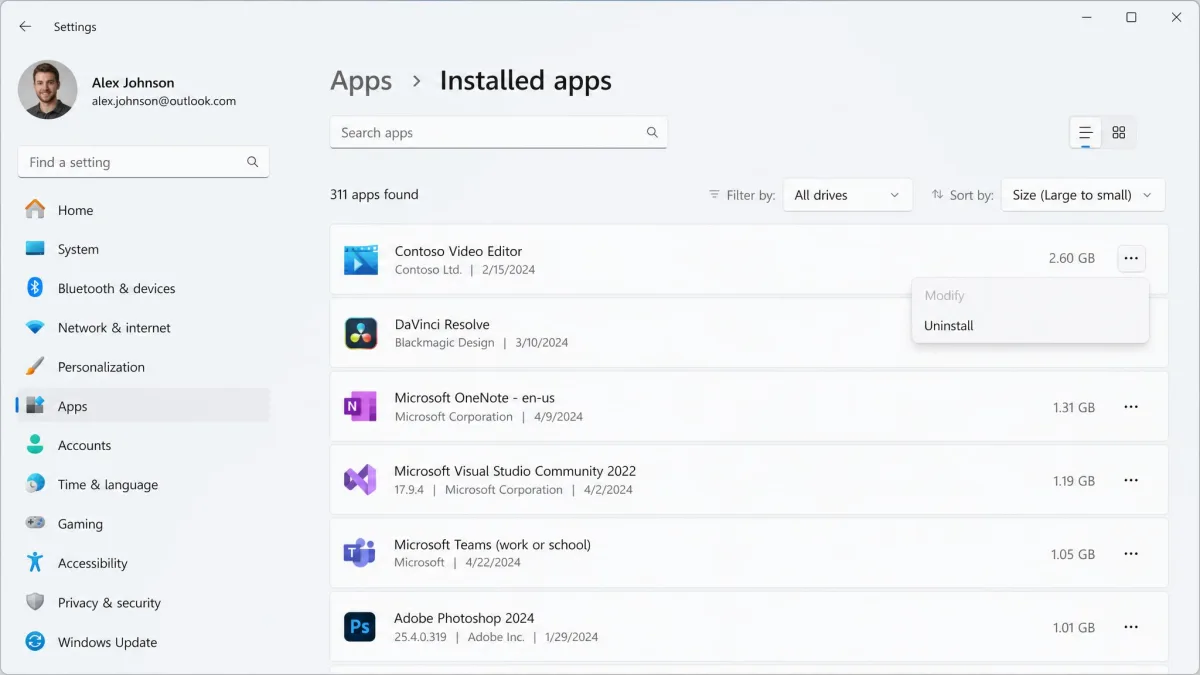Viewport: 1200px width, 675px height.
Task: Click the Gaming controller icon
Action: tap(35, 523)
